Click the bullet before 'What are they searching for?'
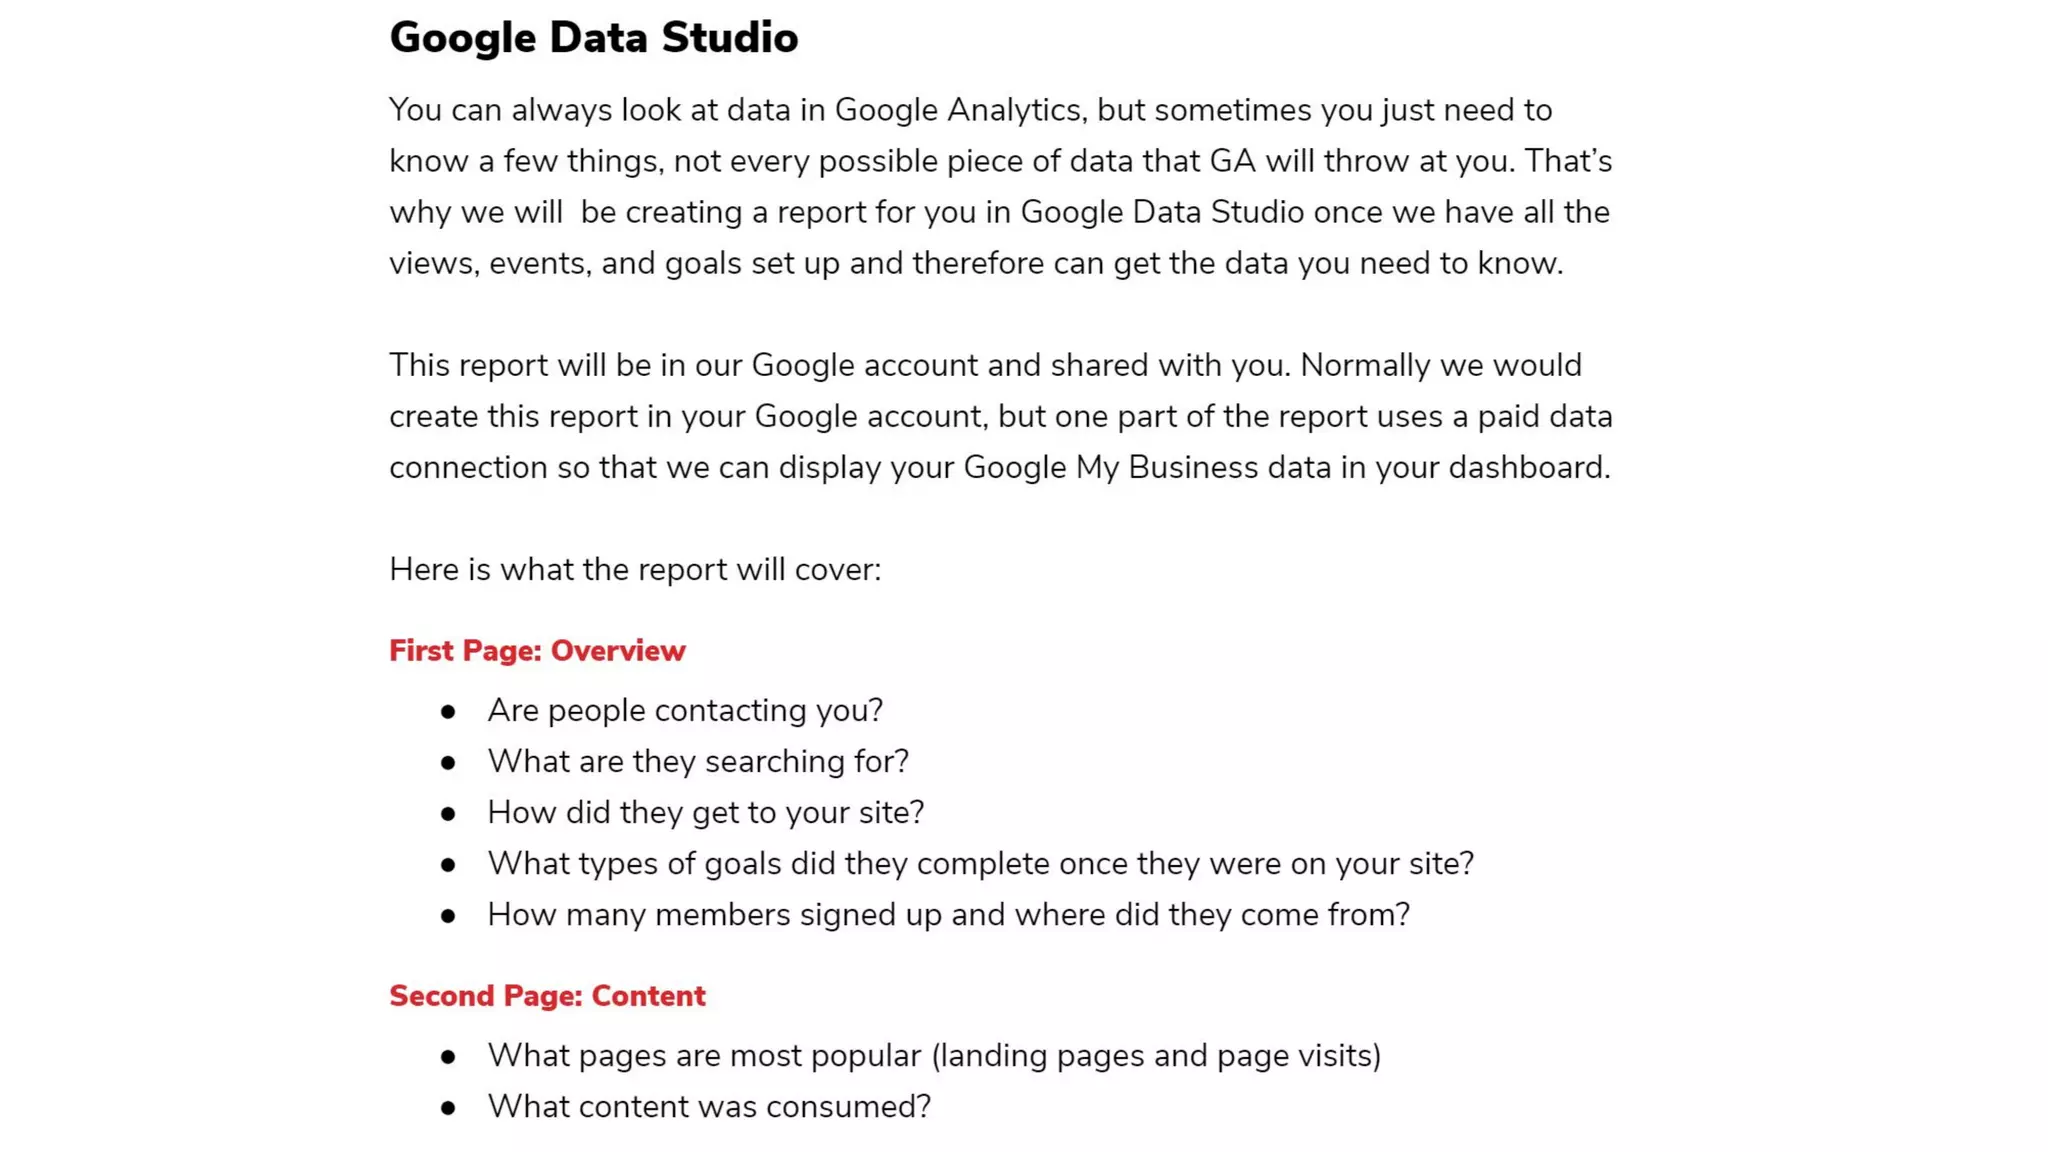Image resolution: width=2048 pixels, height=1152 pixels. 448,763
